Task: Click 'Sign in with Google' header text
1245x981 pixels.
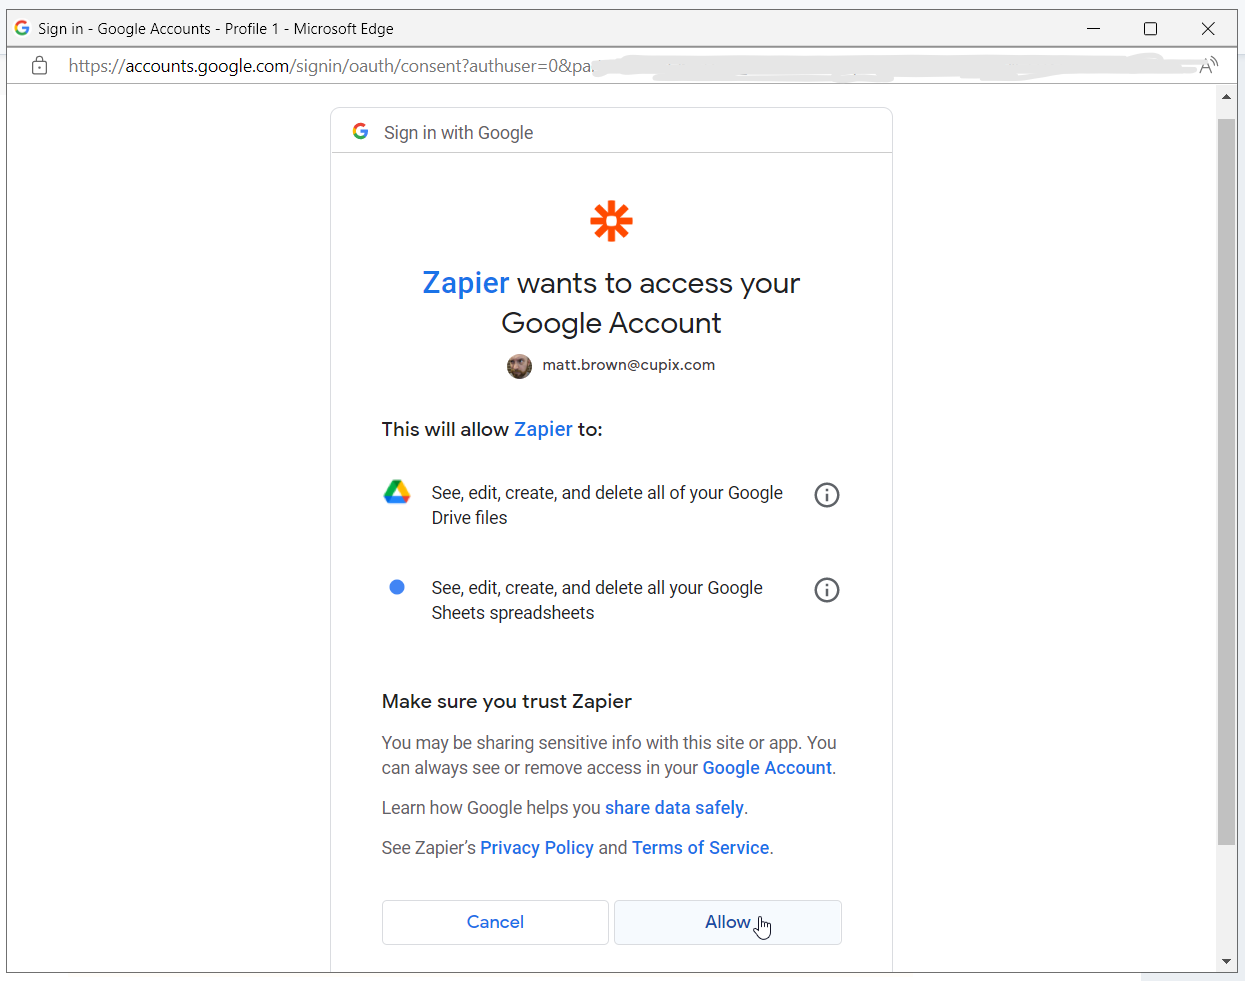Action: tap(458, 133)
